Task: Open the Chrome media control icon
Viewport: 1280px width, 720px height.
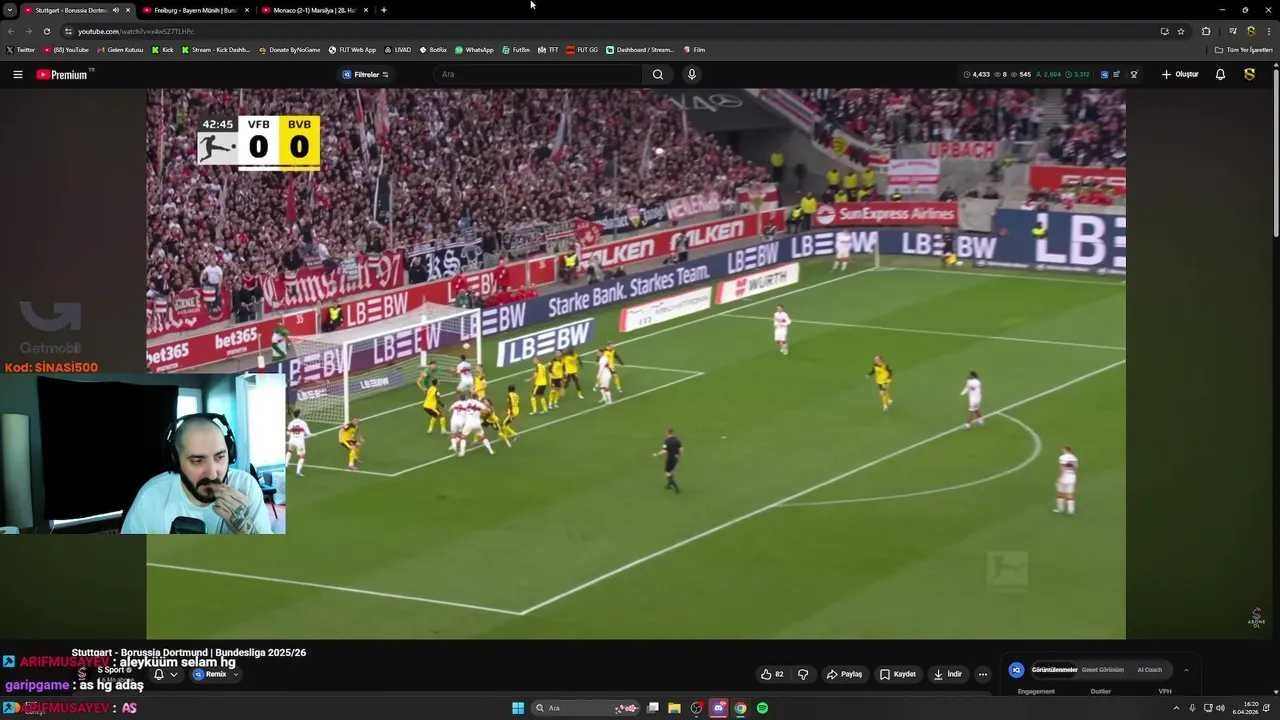Action: [x=1232, y=31]
